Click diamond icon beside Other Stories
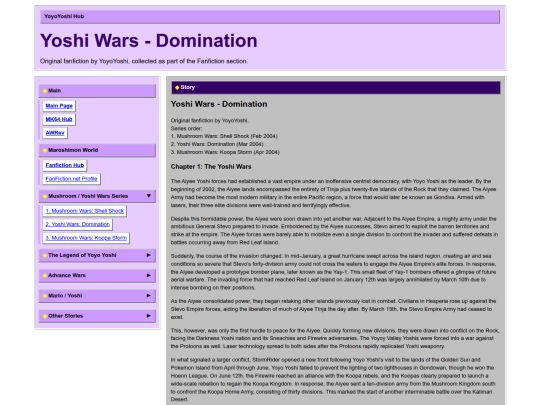The height and width of the screenshot is (405, 540). [44, 316]
